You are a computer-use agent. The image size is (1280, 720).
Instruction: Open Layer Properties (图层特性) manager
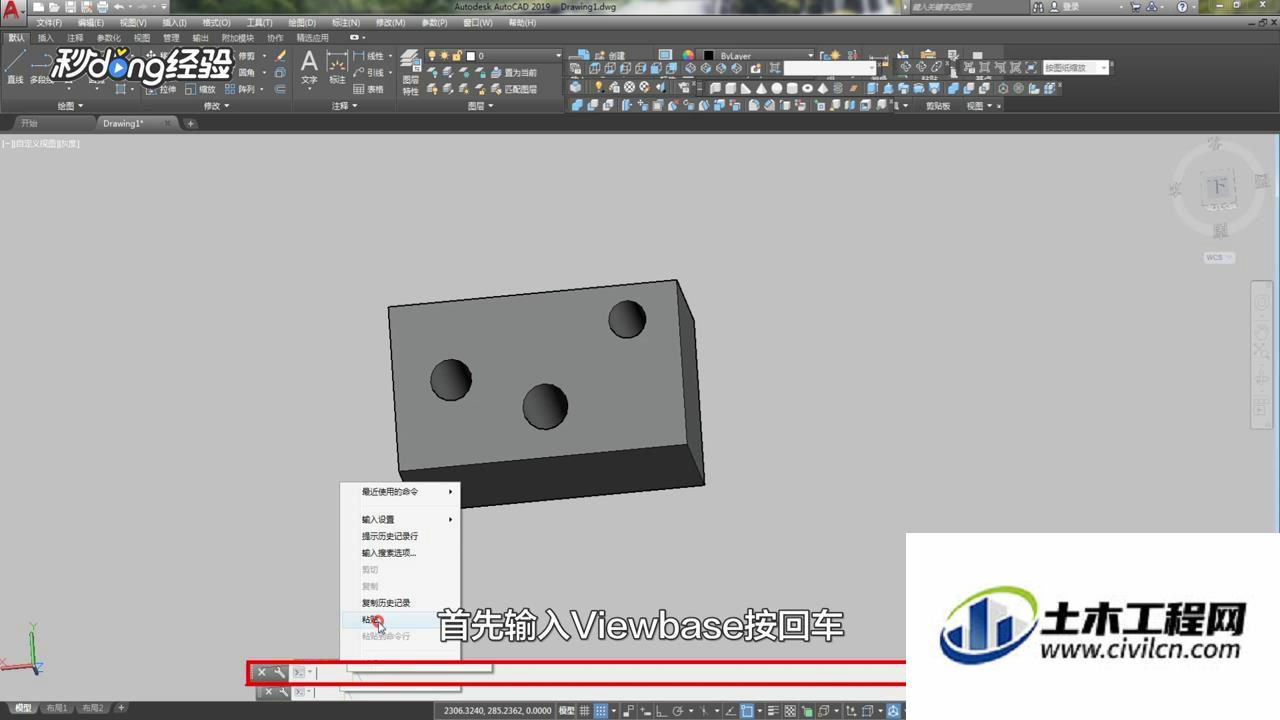point(410,72)
